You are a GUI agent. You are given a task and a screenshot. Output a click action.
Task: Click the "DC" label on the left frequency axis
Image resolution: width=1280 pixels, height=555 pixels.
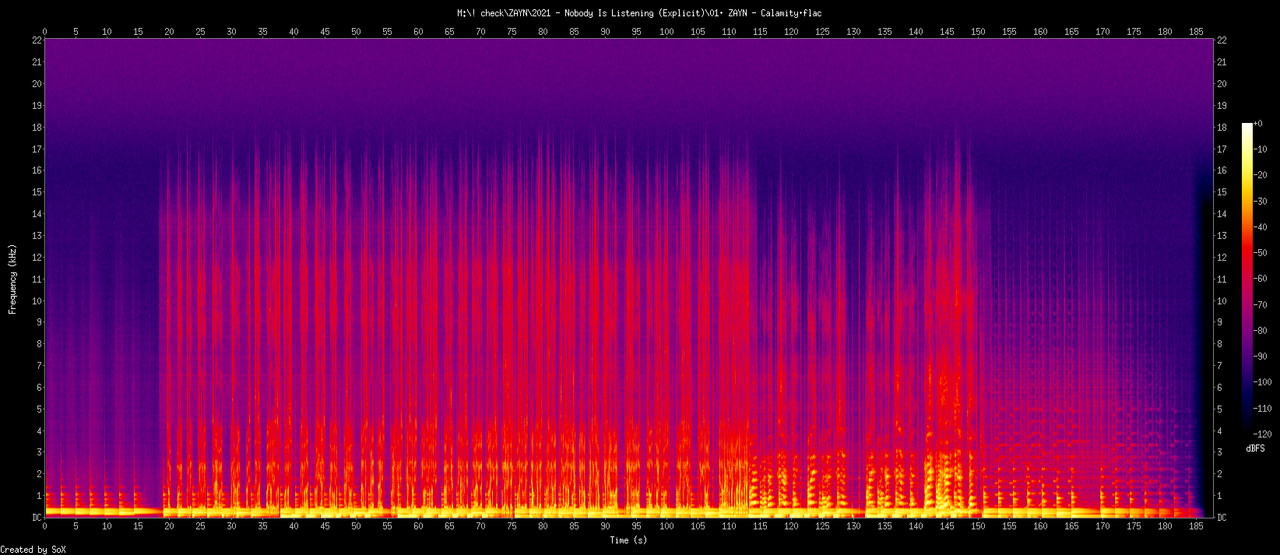click(x=36, y=517)
